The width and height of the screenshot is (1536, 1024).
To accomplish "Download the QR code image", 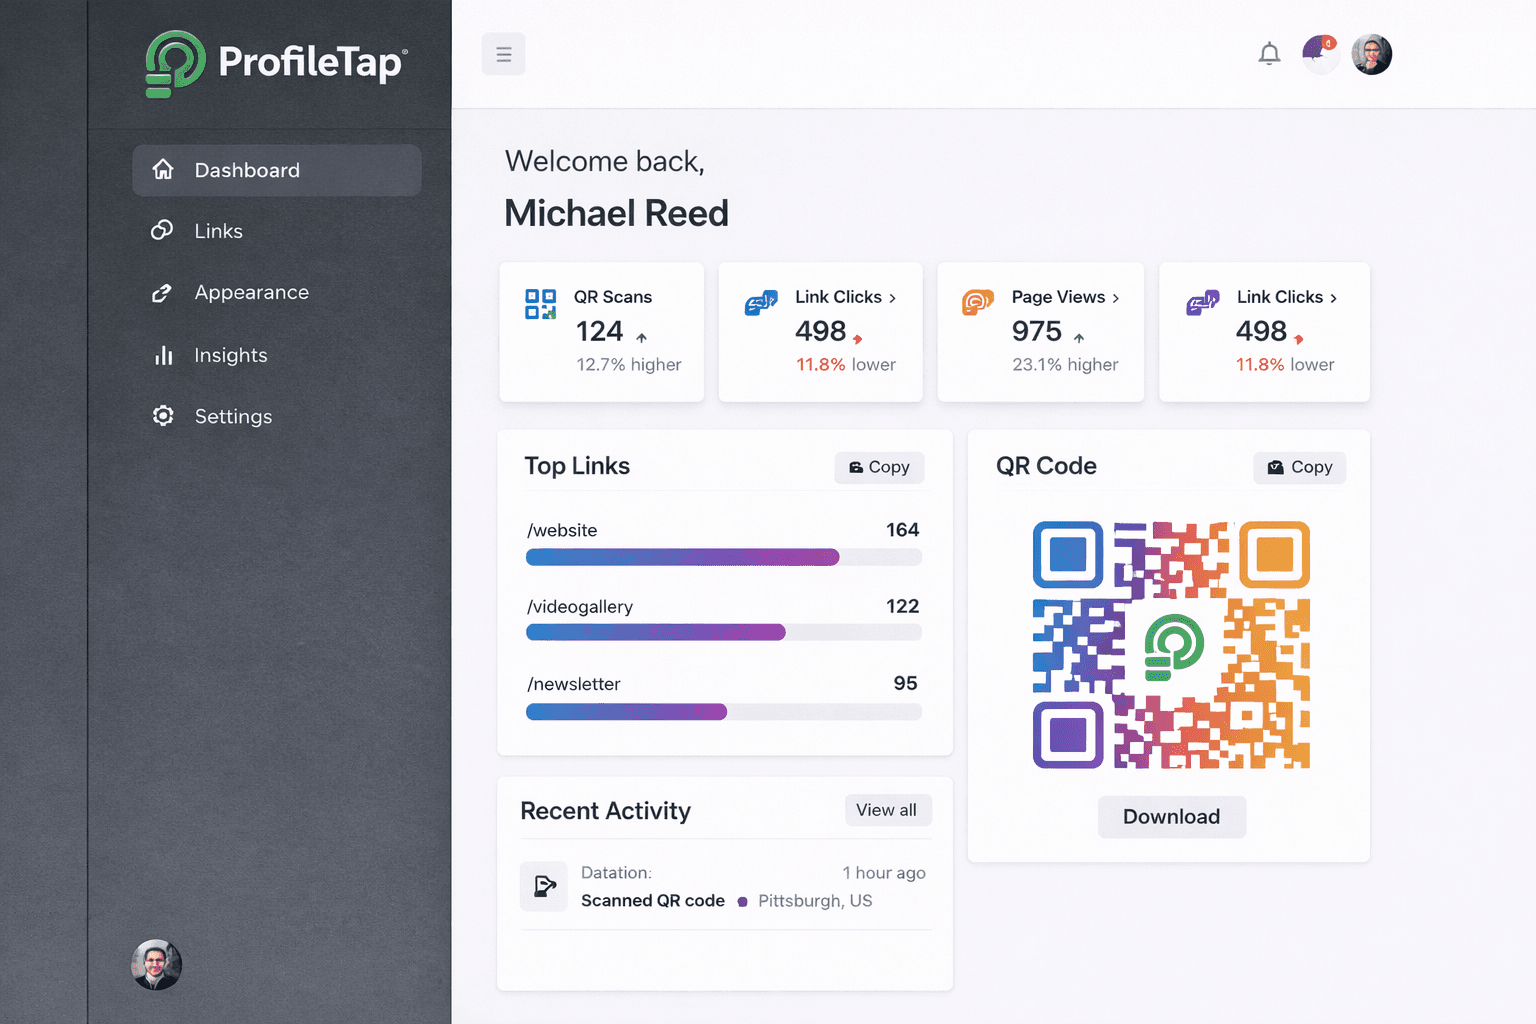I will pyautogui.click(x=1171, y=817).
